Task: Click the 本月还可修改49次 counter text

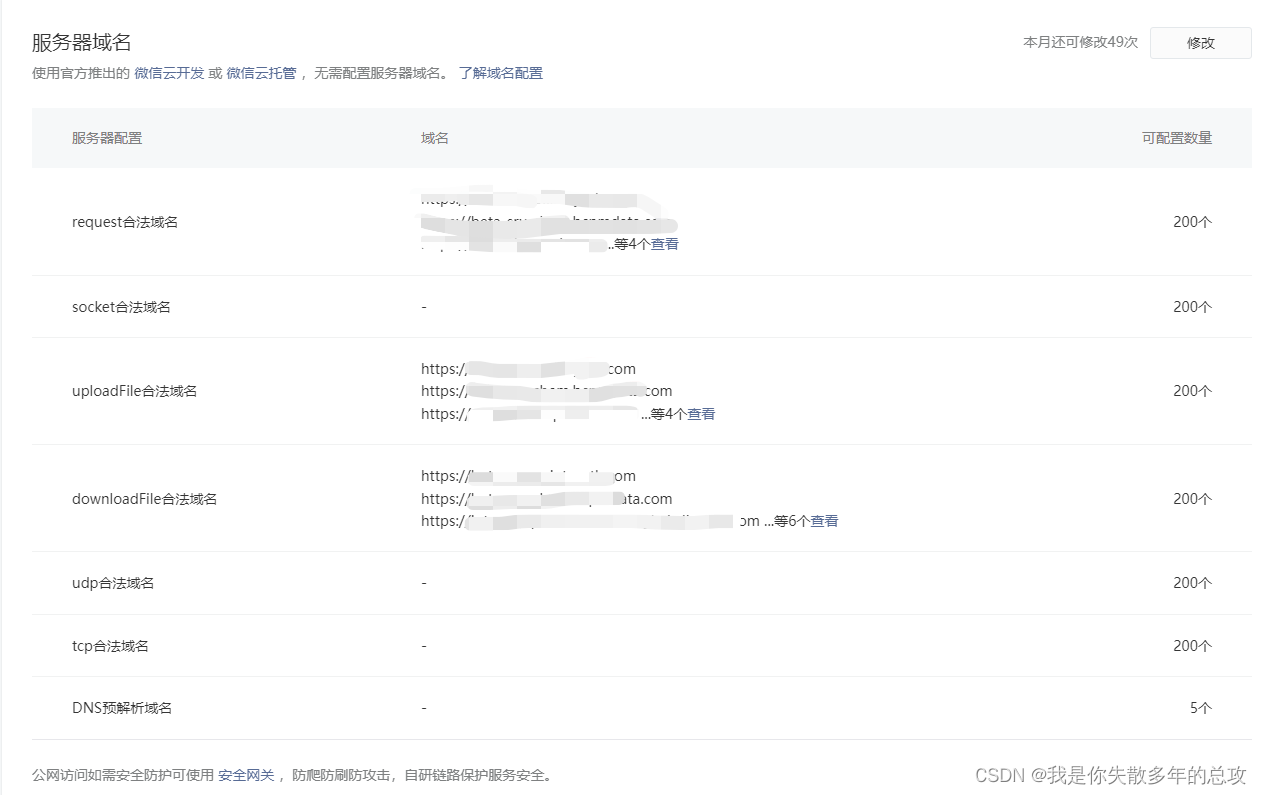Action: click(x=1080, y=42)
